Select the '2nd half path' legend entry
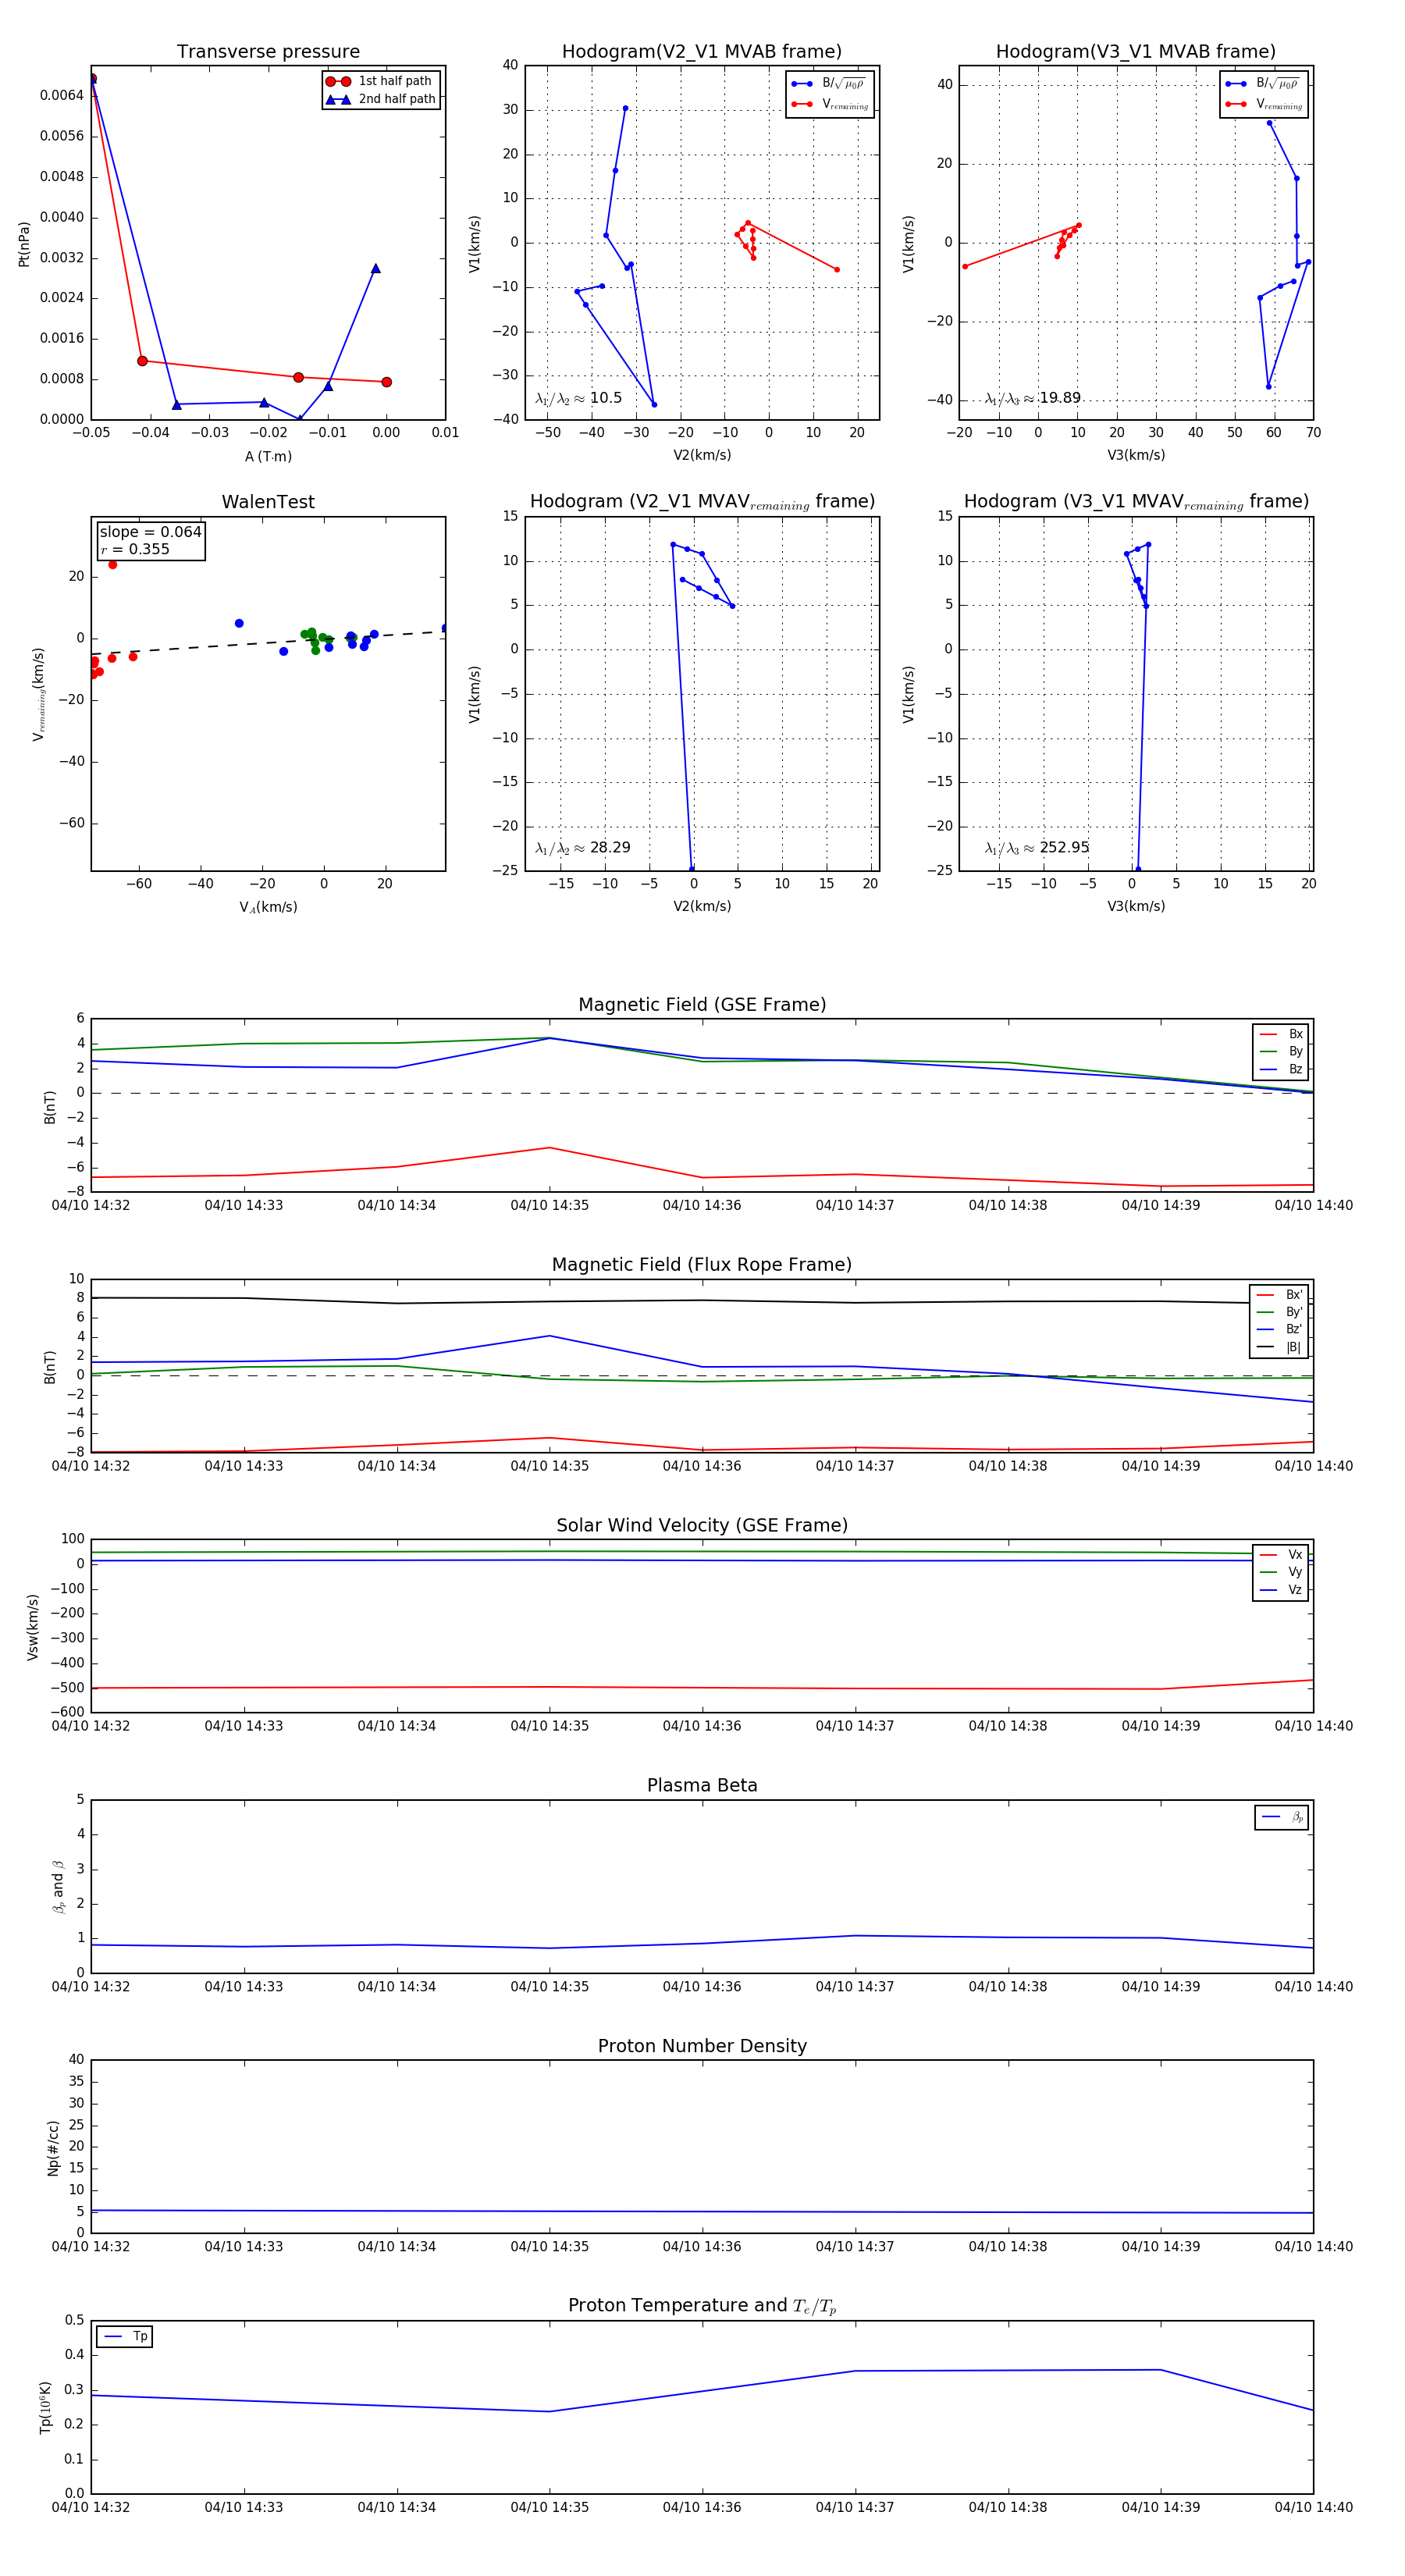This screenshot has height=2576, width=1405. pyautogui.click(x=381, y=99)
